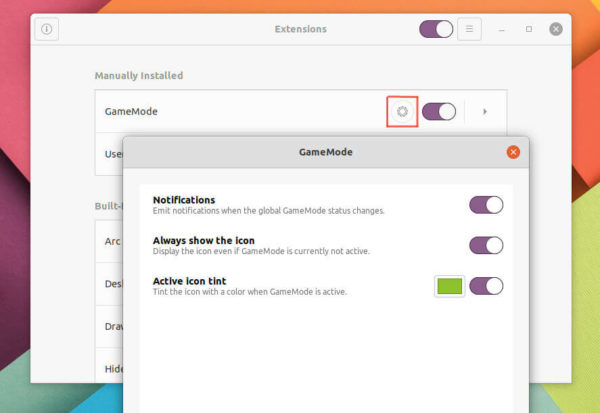
Task: Open the hamburger menu in Extensions header
Action: [469, 29]
